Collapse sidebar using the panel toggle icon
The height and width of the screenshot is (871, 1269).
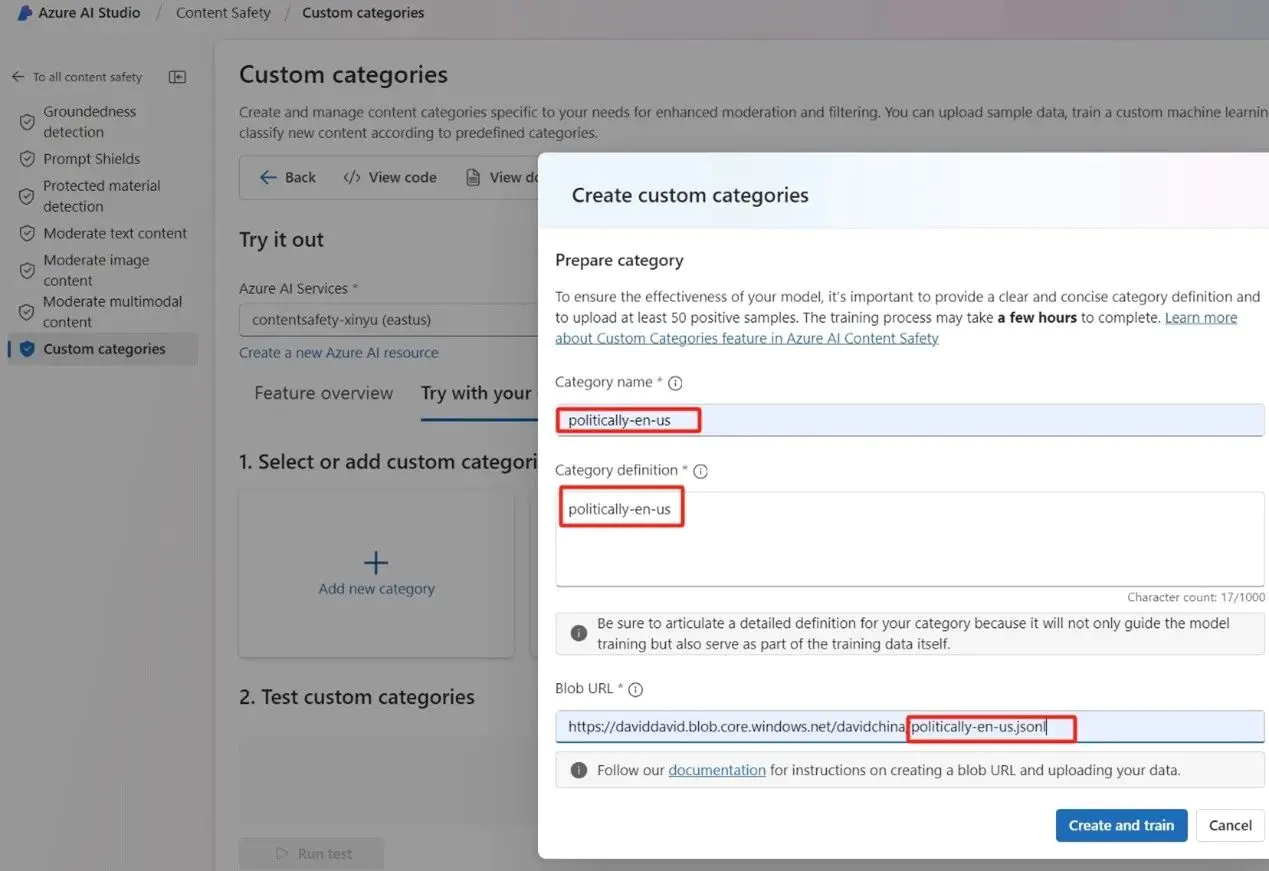pyautogui.click(x=177, y=77)
